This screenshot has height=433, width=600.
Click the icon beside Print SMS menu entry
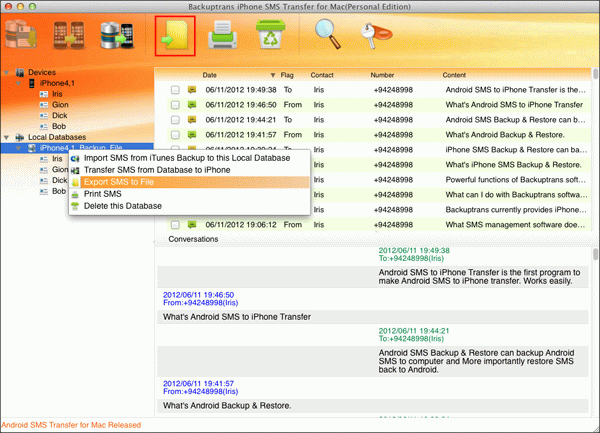75,194
